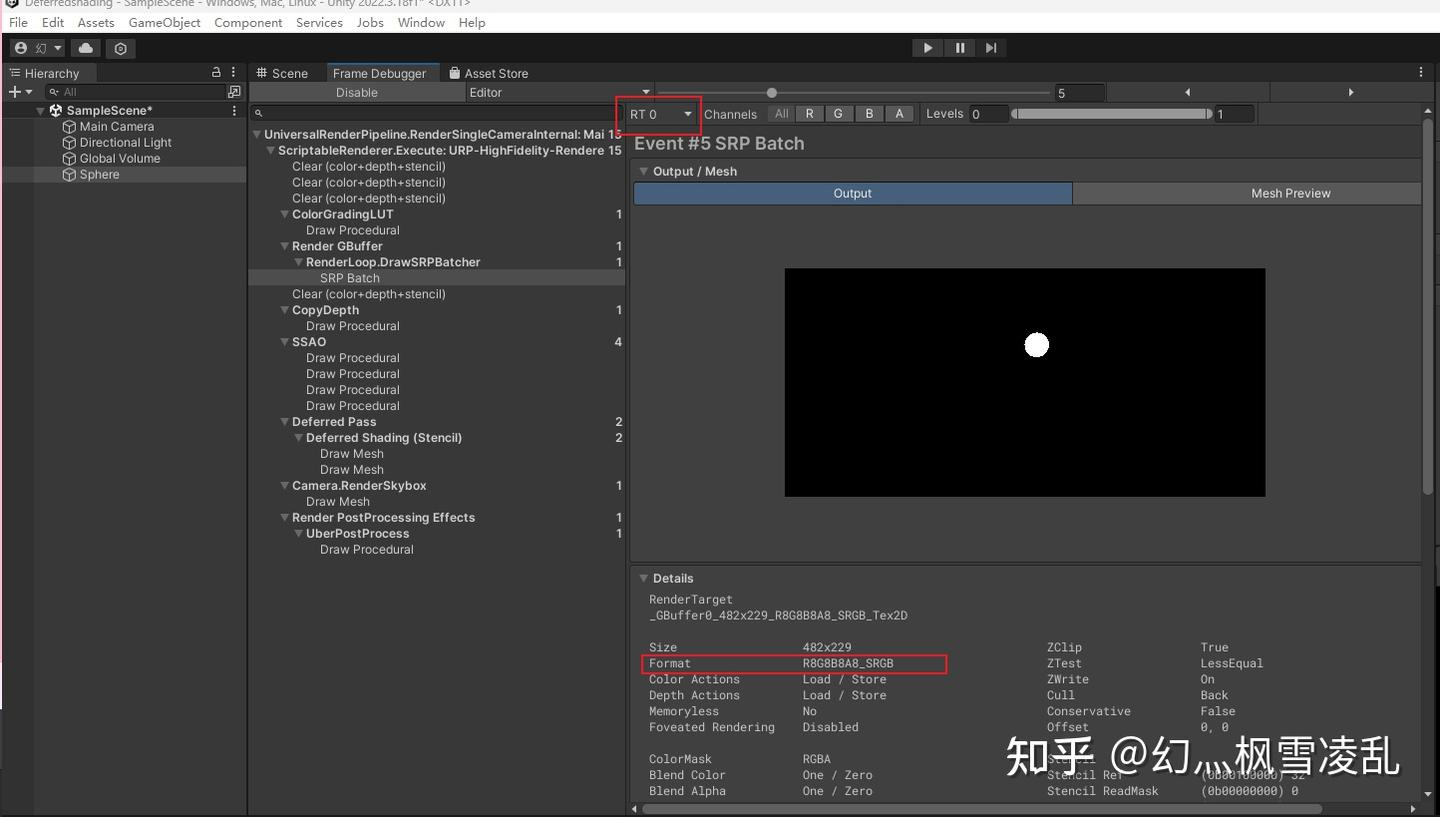Click the Step frame button
This screenshot has width=1440, height=817.
click(x=991, y=48)
